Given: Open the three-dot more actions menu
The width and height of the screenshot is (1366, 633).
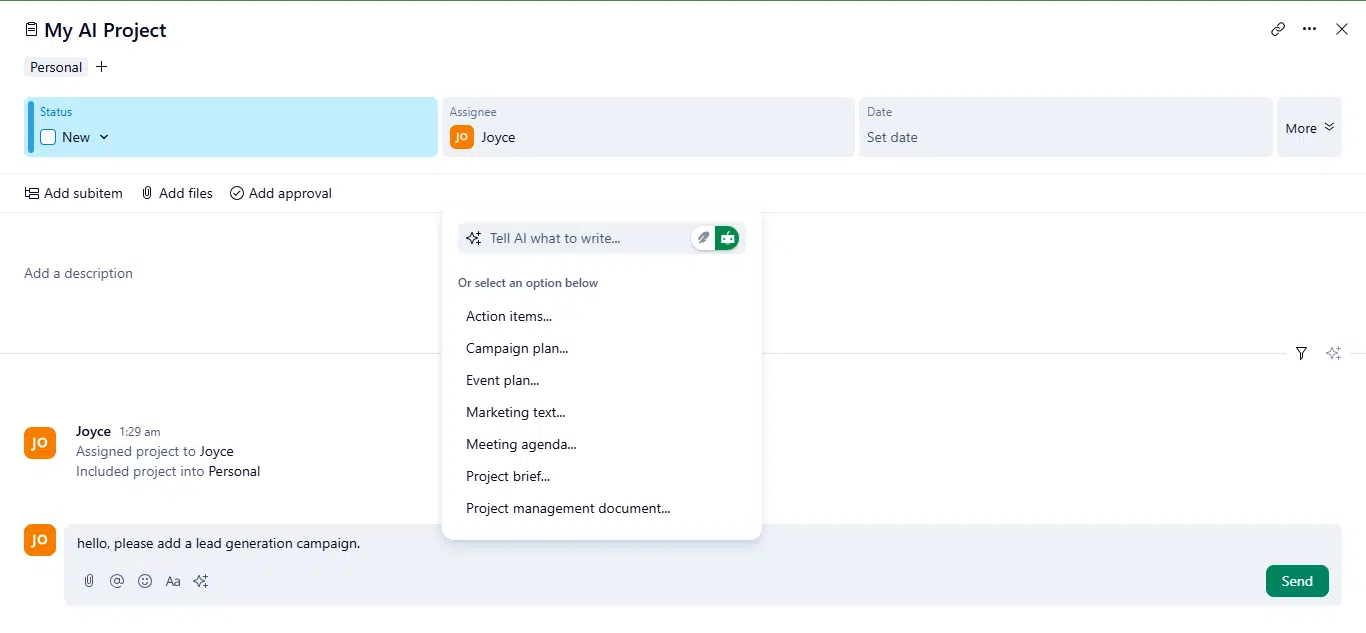Looking at the screenshot, I should pyautogui.click(x=1310, y=29).
